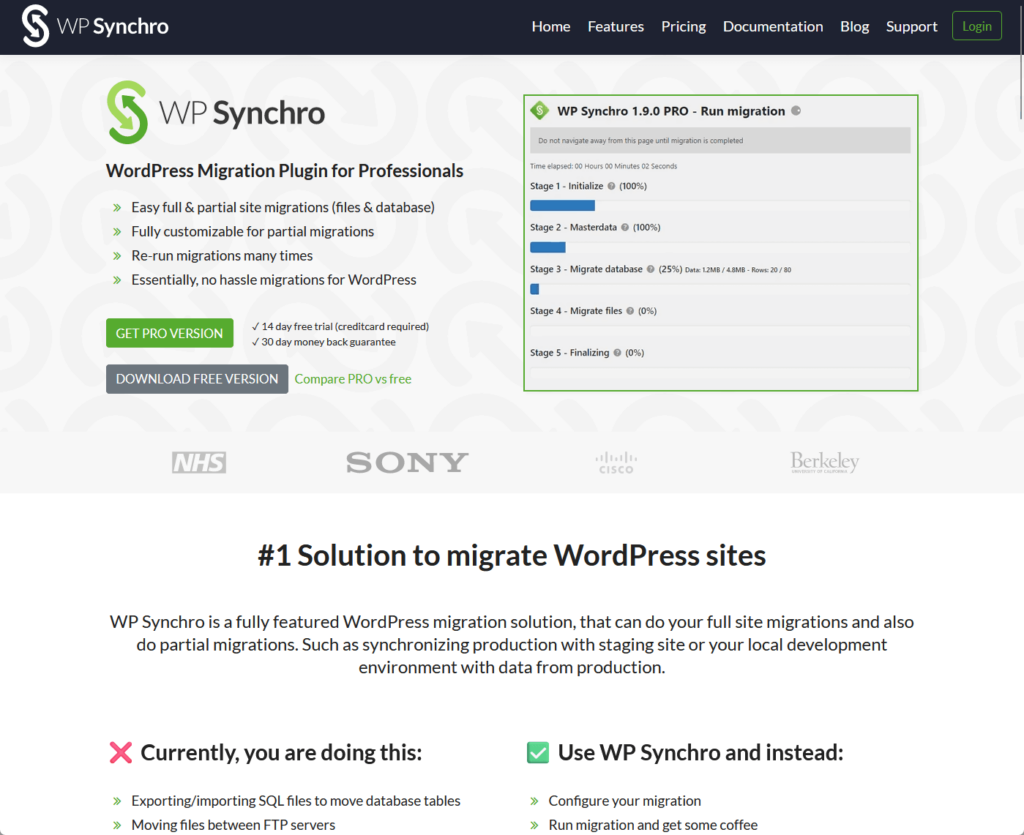This screenshot has height=835, width=1024.
Task: Click the text '14 day free trial (creditcard required)'
Action: point(345,326)
